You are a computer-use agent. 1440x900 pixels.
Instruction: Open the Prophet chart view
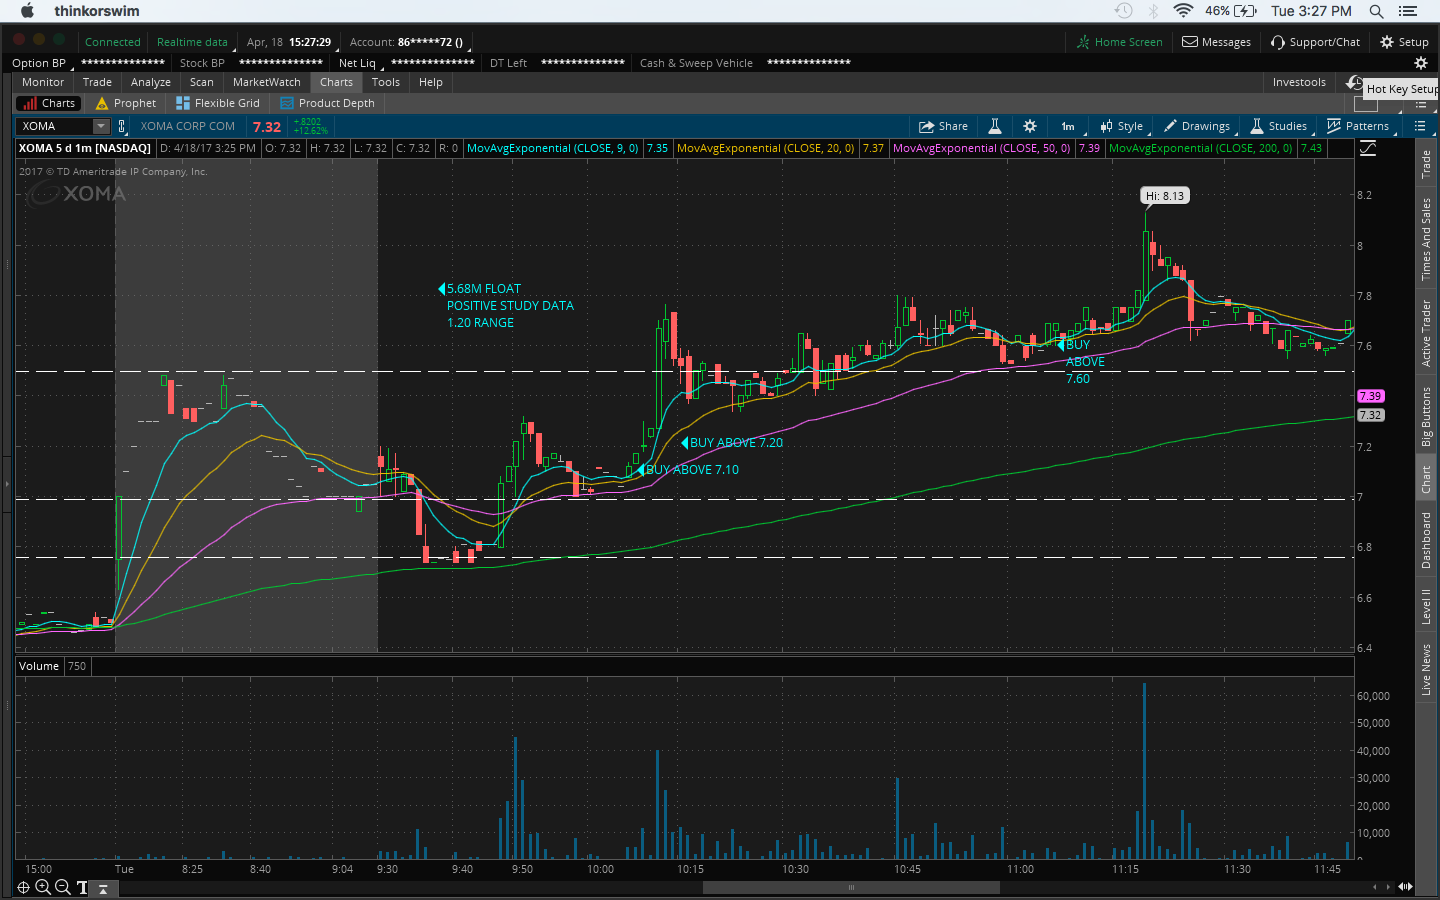pos(126,103)
